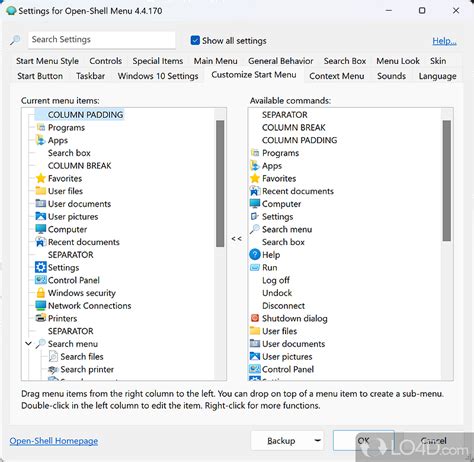Go to the Windows 10 Settings tab
The height and width of the screenshot is (462, 474).
pos(158,76)
